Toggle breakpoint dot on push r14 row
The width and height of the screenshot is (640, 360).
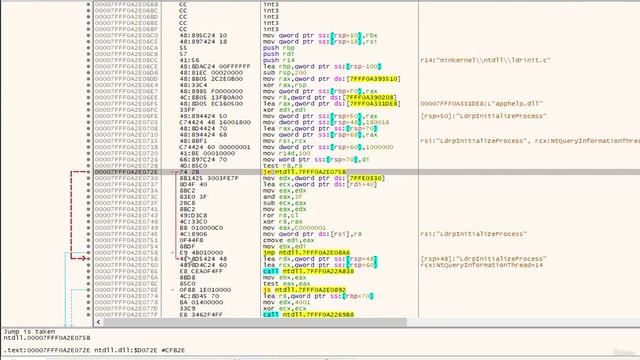88,60
